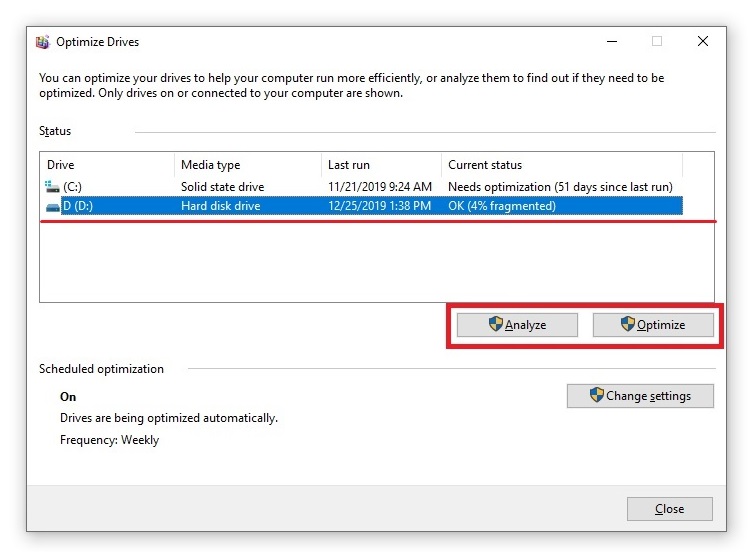This screenshot has height=559, width=751.
Task: Click the Optimize Drives app icon in title bar
Action: coord(43,42)
